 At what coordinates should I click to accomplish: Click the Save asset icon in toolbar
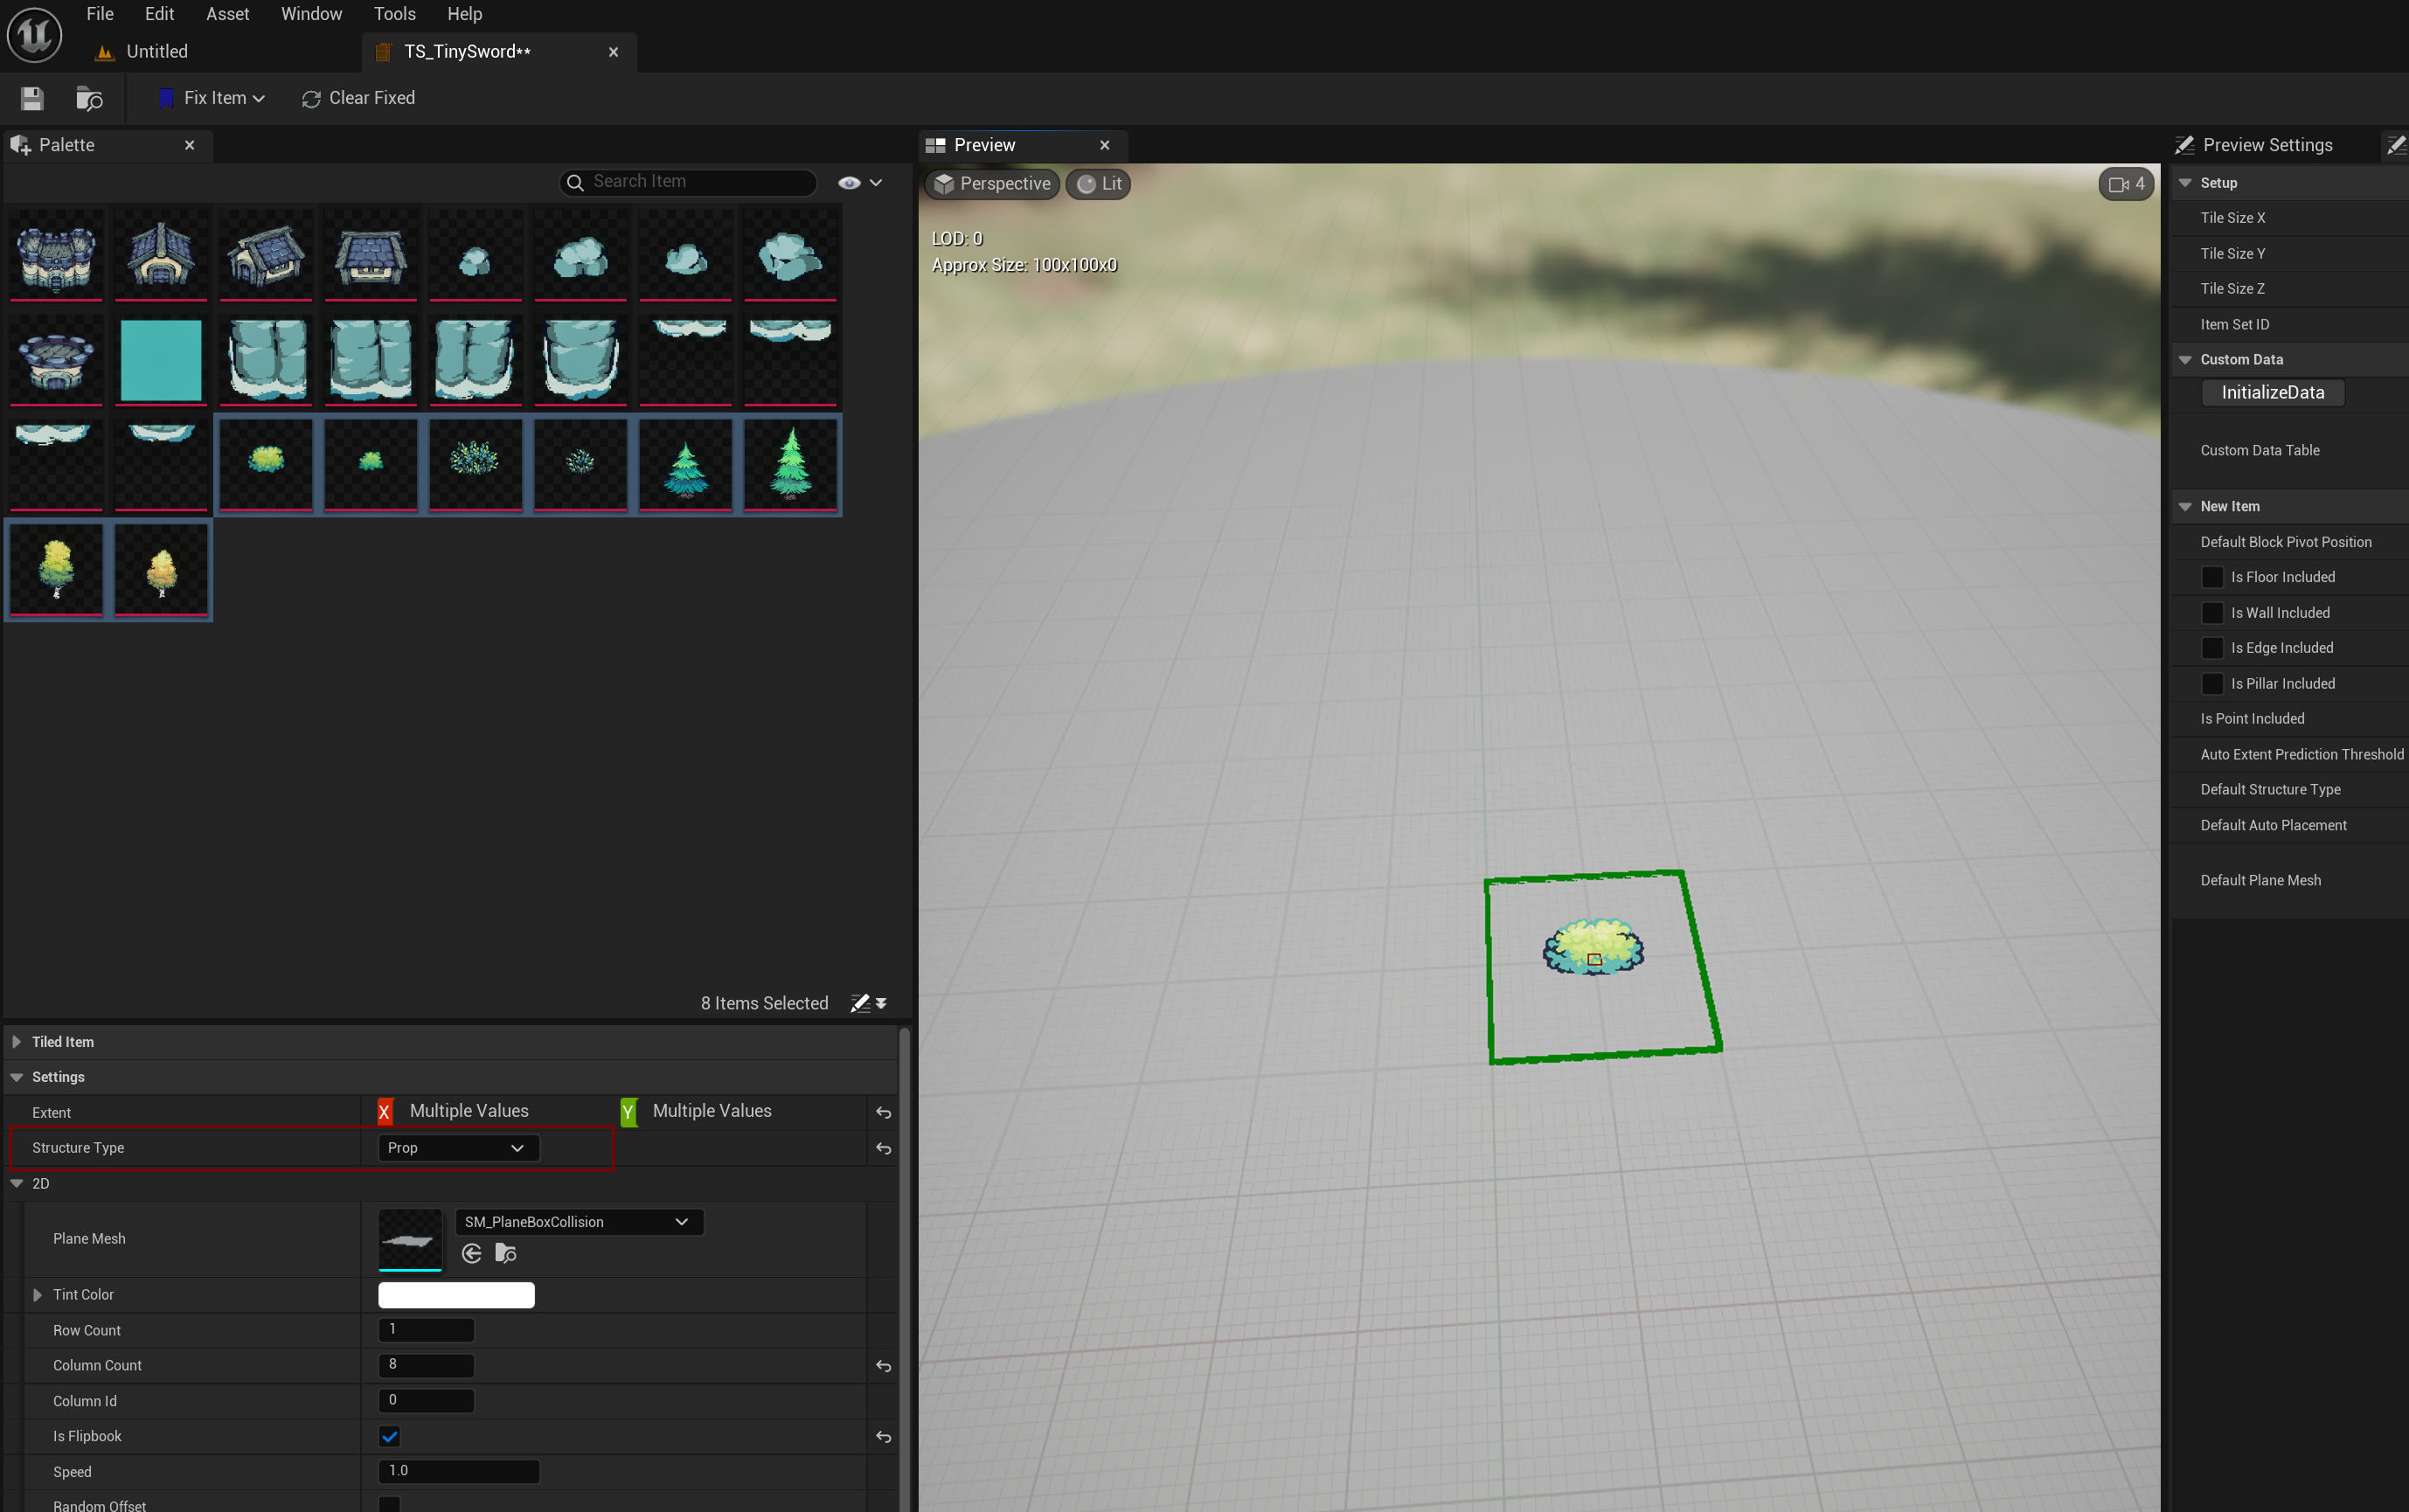pyautogui.click(x=32, y=98)
